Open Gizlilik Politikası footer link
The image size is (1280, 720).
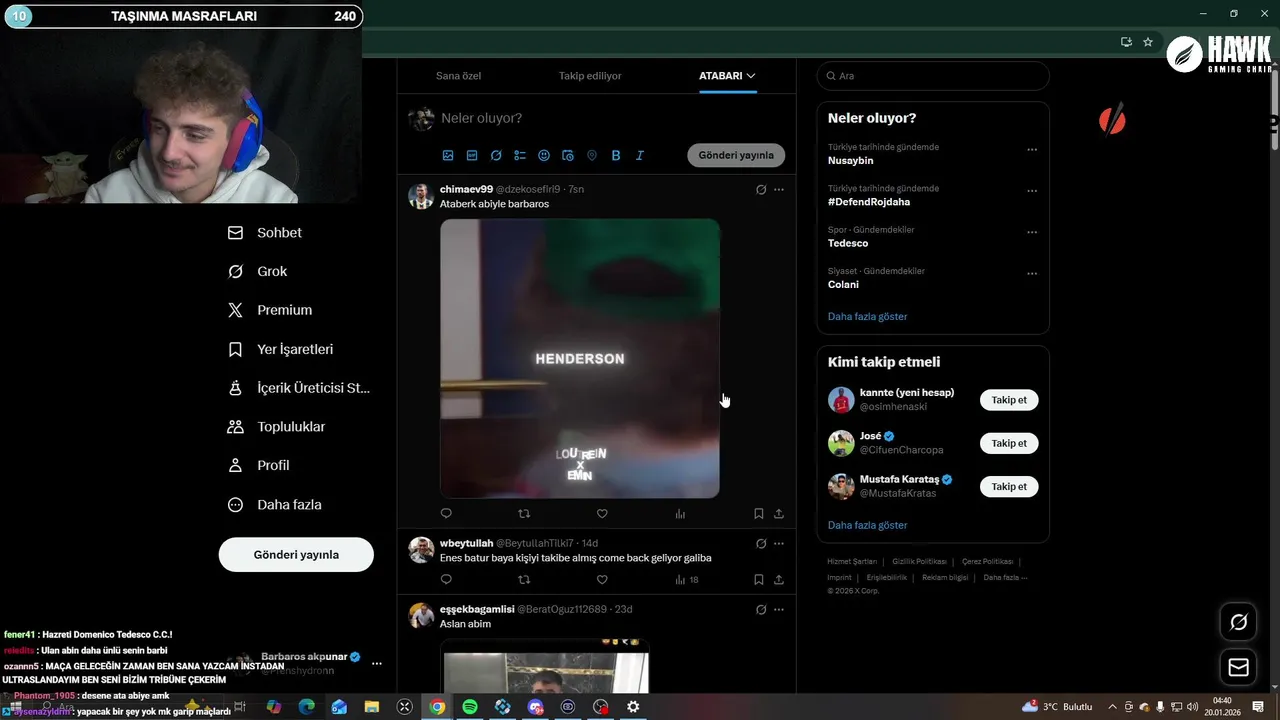pyautogui.click(x=919, y=562)
